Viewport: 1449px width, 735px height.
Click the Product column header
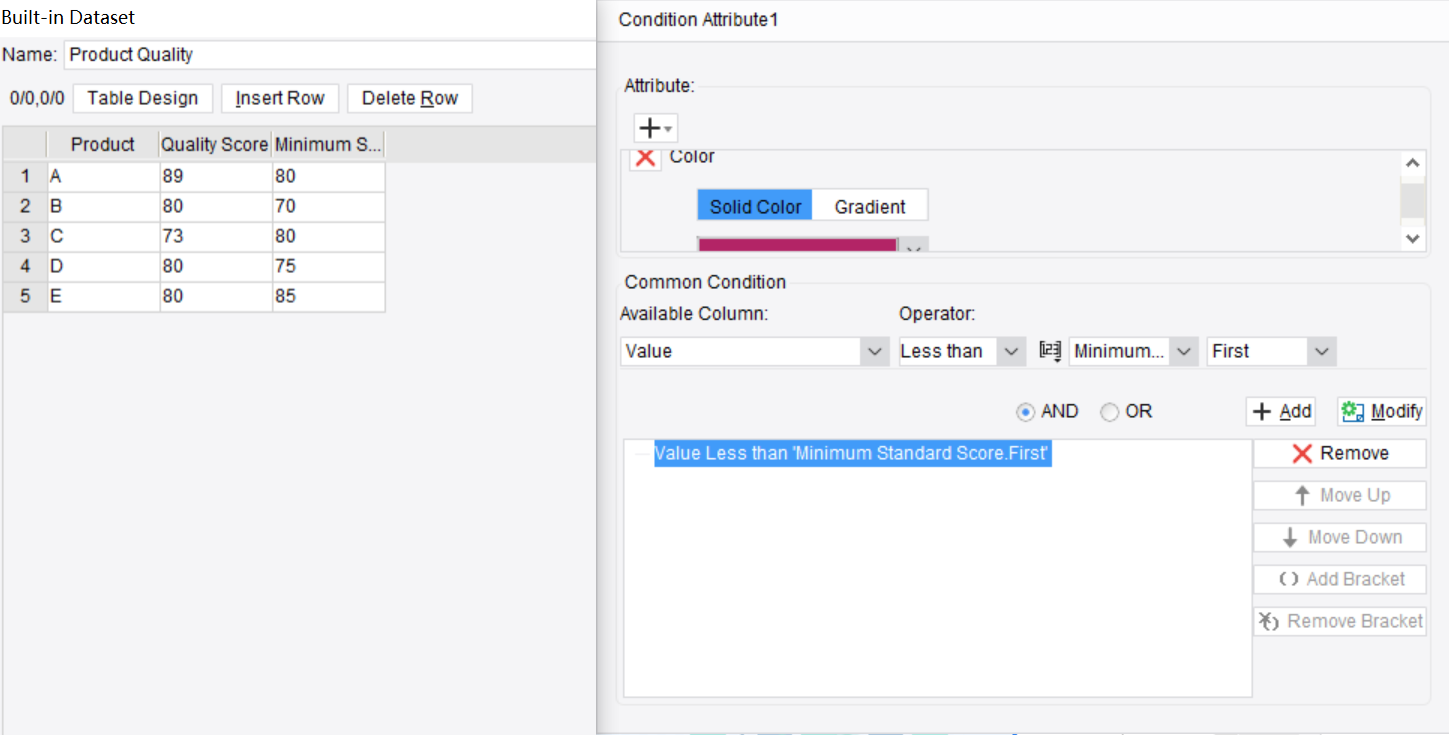pos(103,144)
